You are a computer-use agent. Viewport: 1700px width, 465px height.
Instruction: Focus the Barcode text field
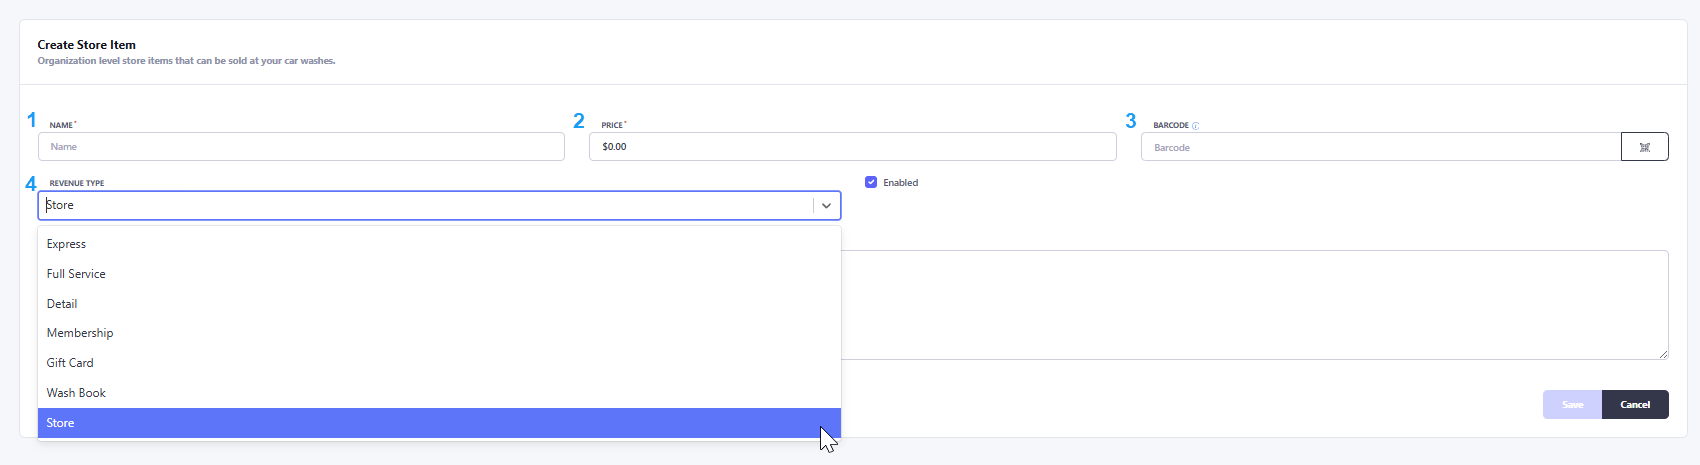pos(1380,147)
